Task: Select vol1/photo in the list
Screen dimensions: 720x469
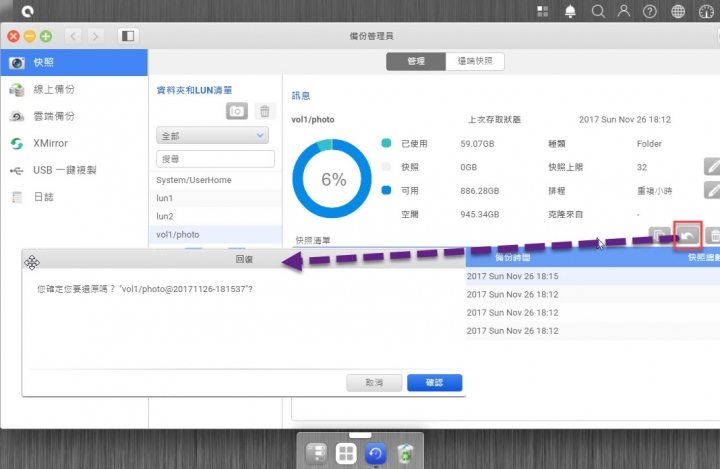Action: (x=215, y=234)
